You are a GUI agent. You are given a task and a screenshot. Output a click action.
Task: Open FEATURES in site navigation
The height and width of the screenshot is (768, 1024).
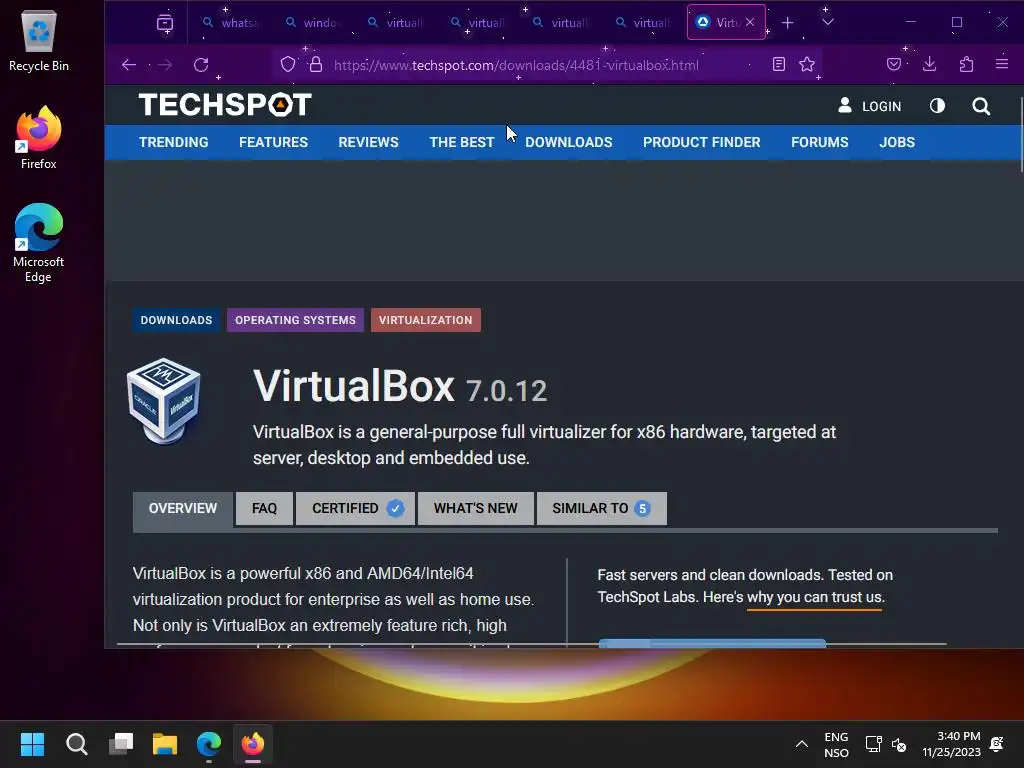(x=274, y=142)
